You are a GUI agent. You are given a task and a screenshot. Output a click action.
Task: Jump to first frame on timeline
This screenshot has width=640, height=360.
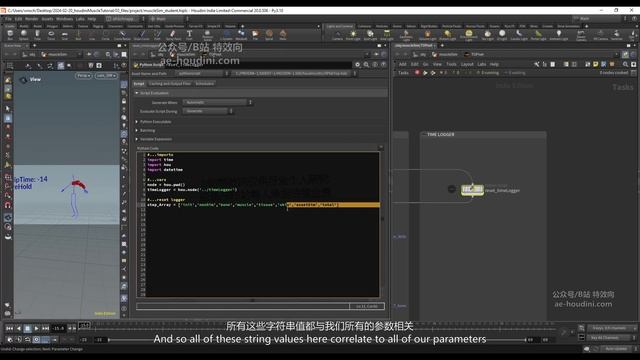click(9, 328)
